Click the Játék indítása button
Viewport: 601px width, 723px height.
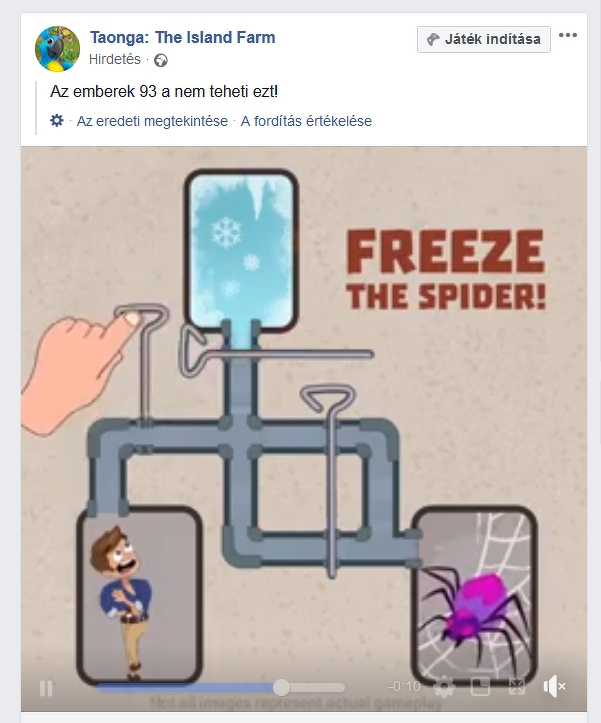point(484,39)
